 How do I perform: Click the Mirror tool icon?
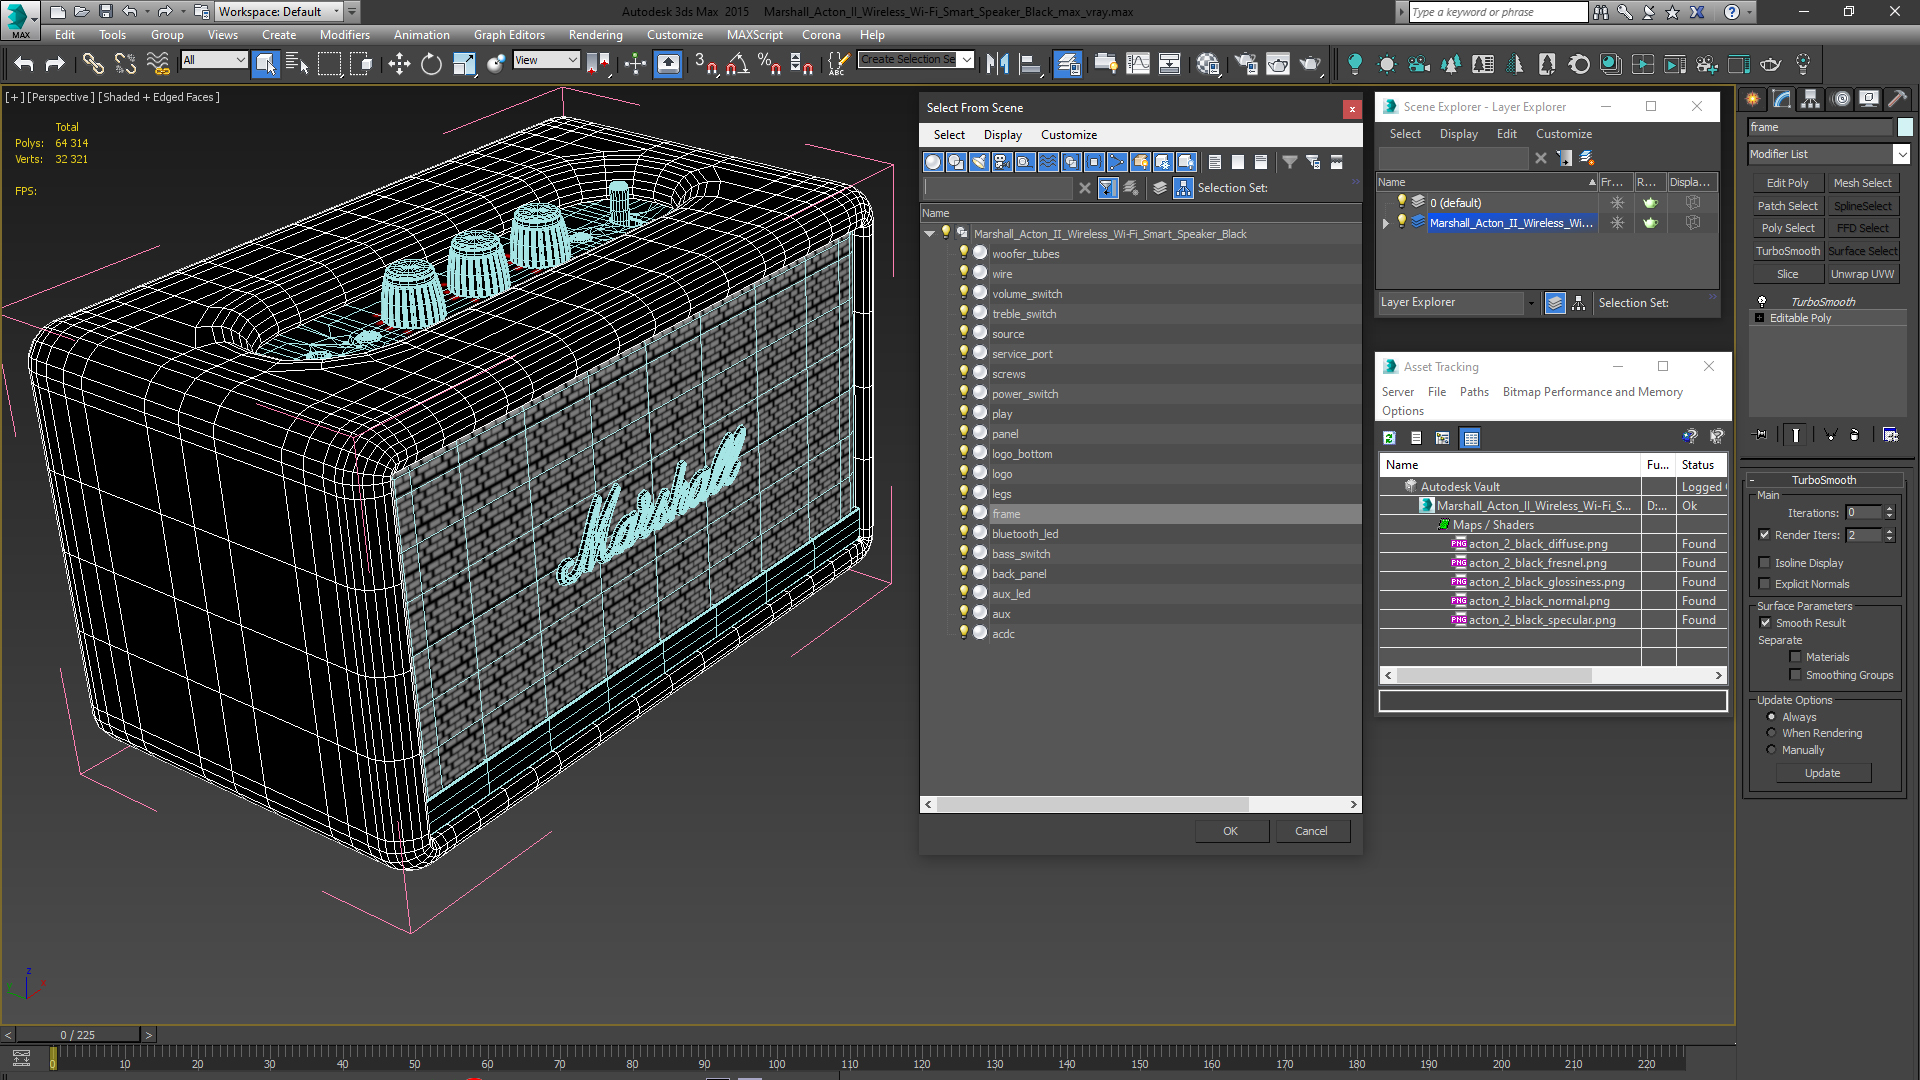pos(997,64)
